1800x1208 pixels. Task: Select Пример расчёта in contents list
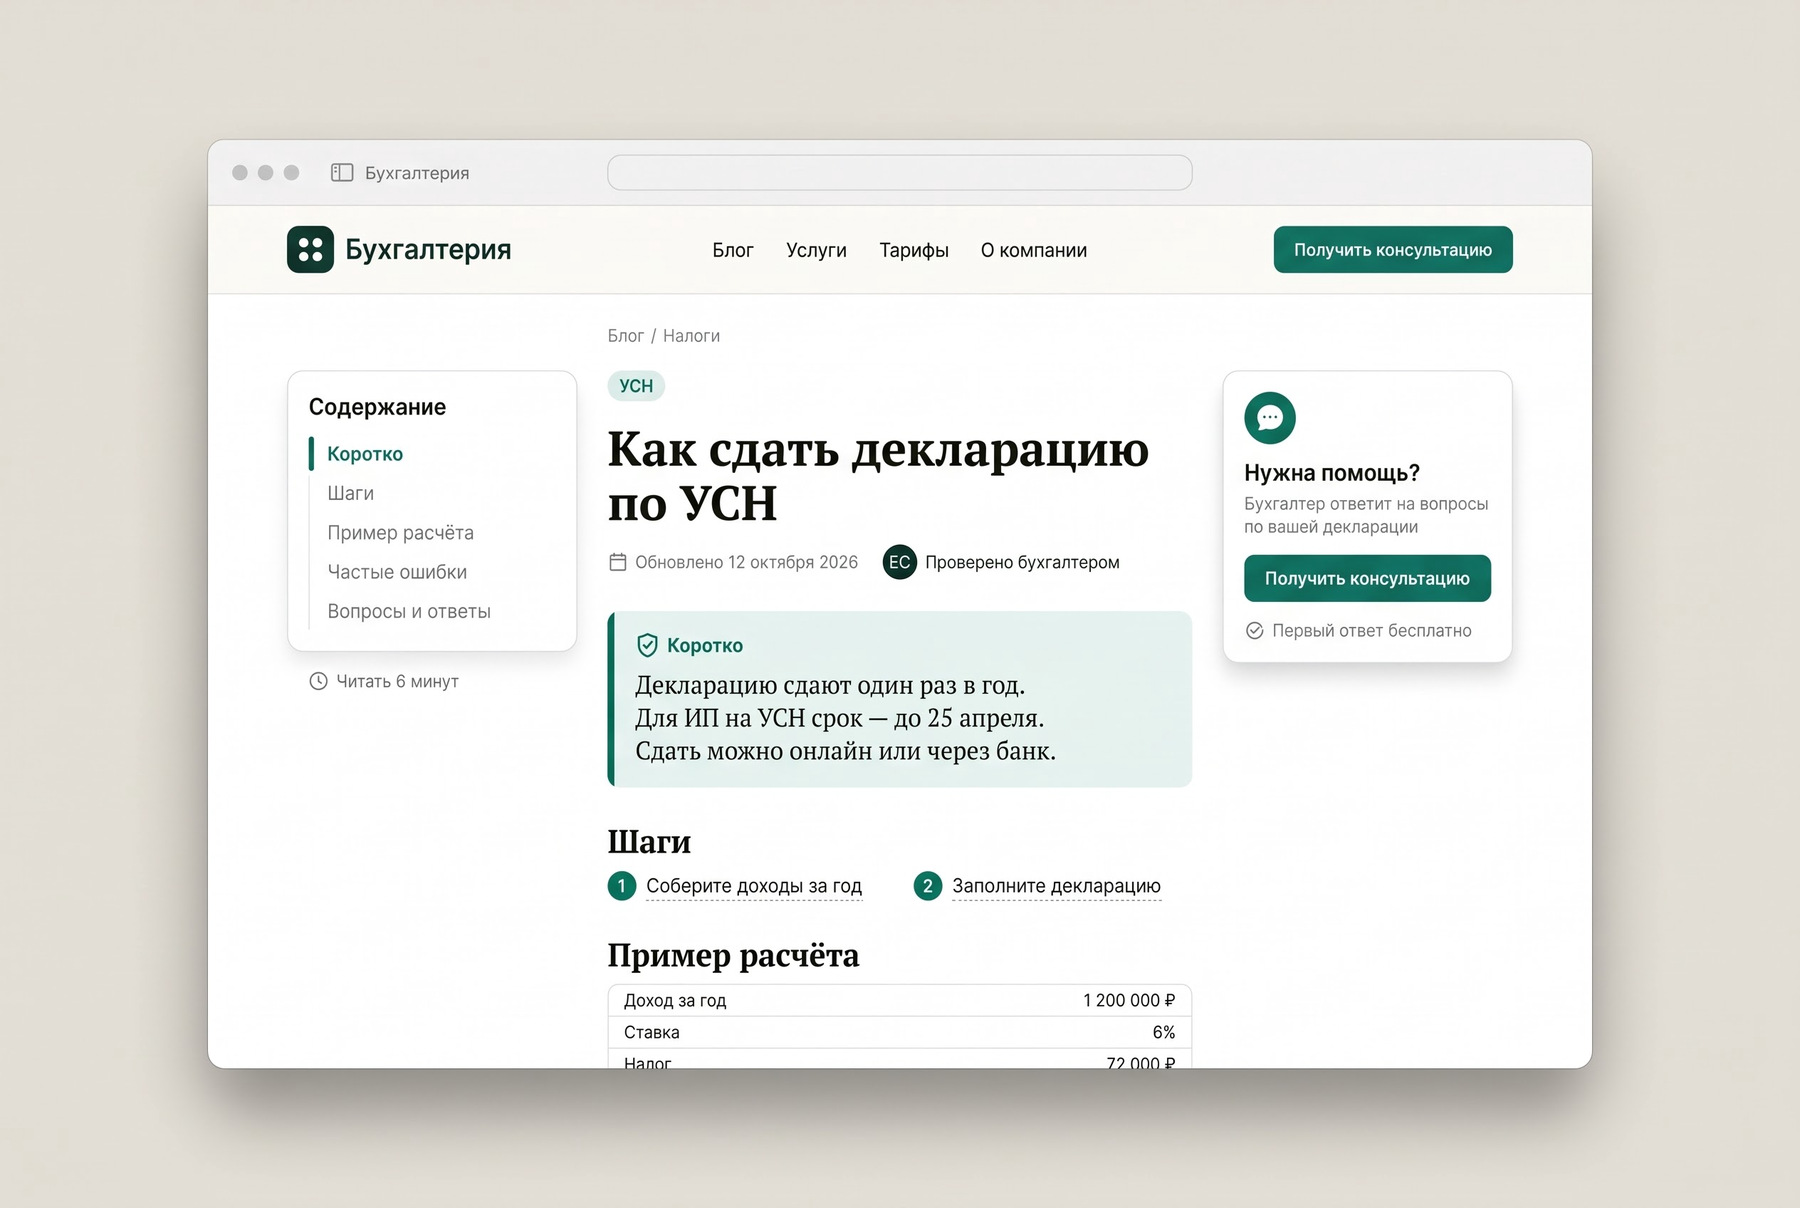point(400,532)
